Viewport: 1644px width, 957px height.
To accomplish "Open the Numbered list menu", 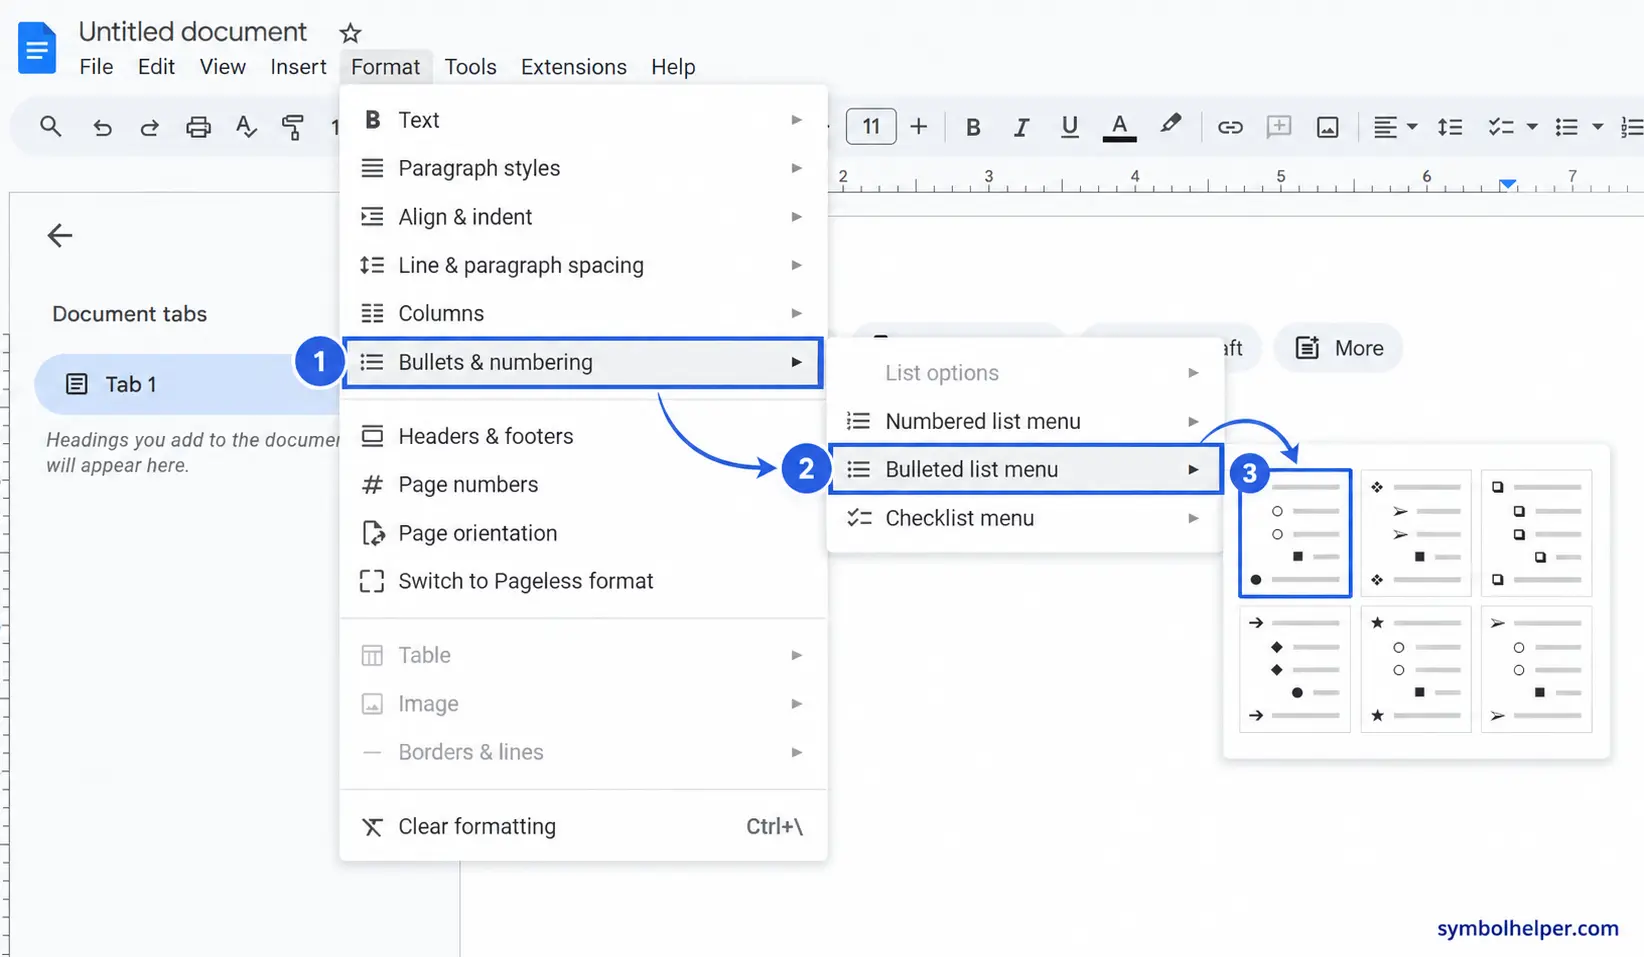I will coord(1025,421).
